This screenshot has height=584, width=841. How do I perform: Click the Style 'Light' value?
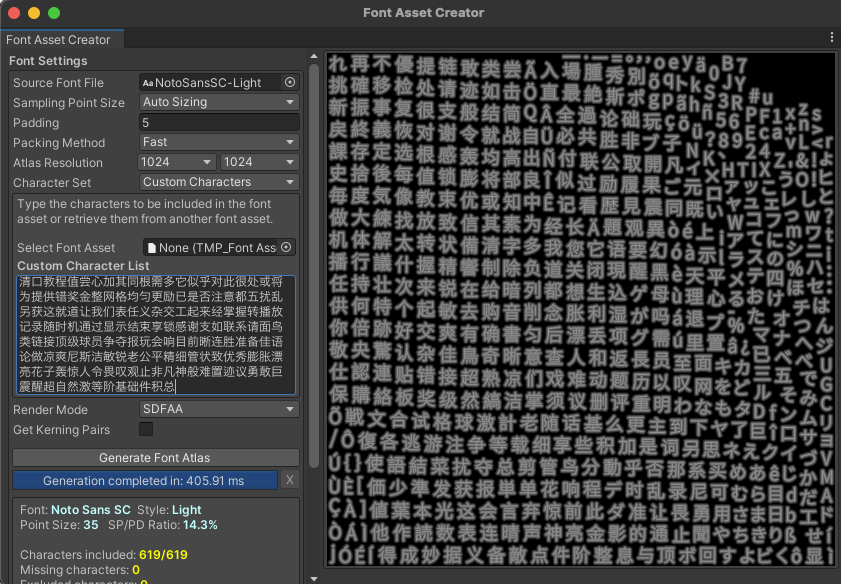click(x=187, y=509)
